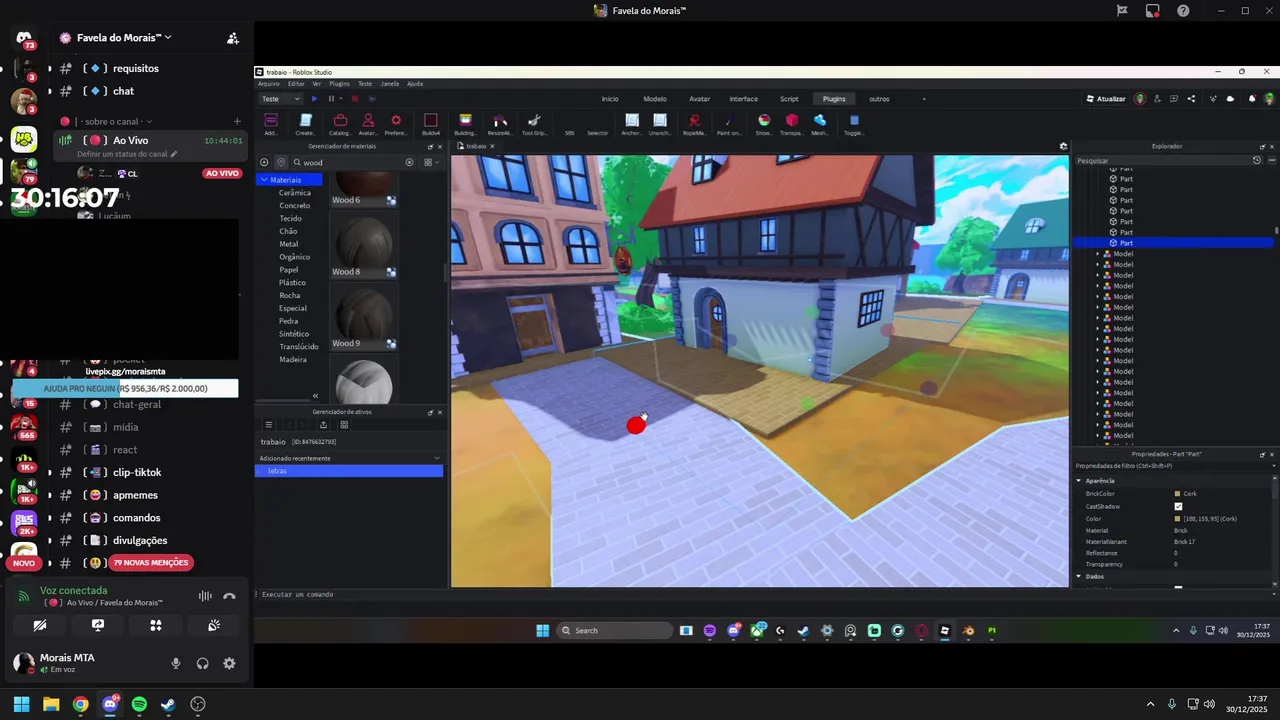Open the chat-geral Discord channel
This screenshot has width=1280, height=720.
[136, 405]
